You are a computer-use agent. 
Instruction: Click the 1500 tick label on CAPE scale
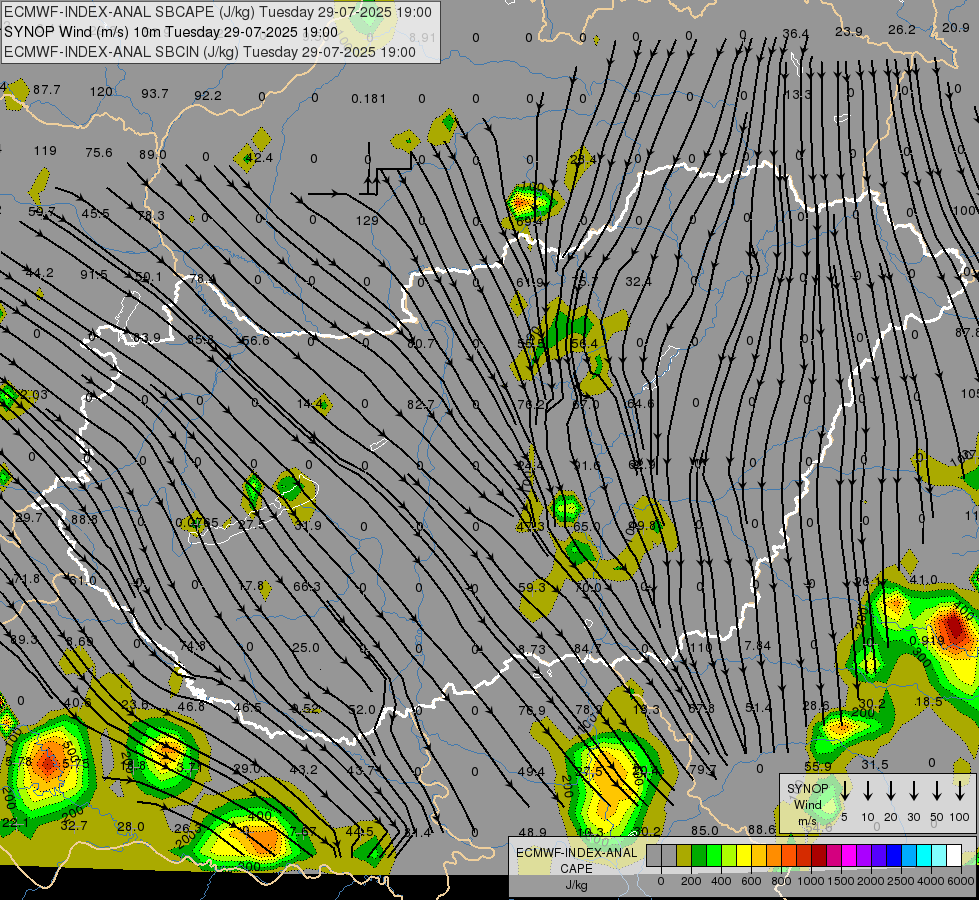(841, 881)
